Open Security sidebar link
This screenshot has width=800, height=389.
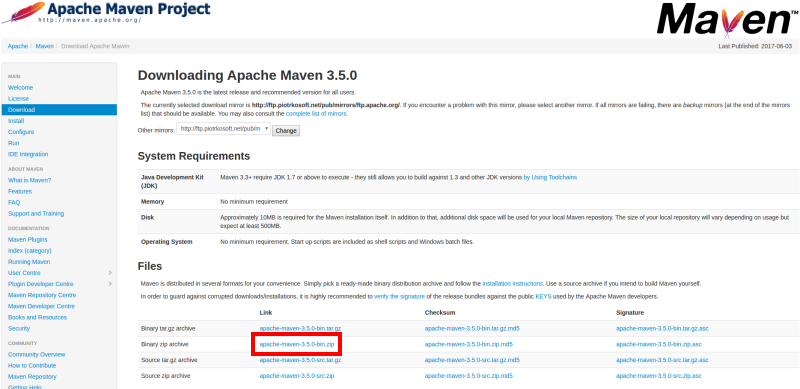click(19, 329)
